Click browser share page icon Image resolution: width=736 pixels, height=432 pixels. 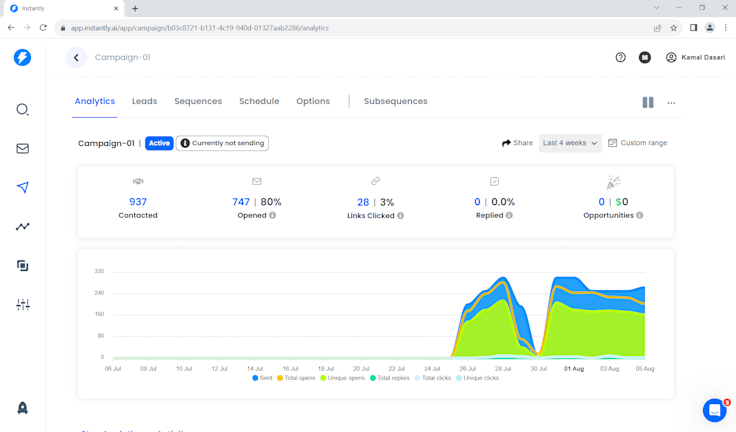[658, 28]
